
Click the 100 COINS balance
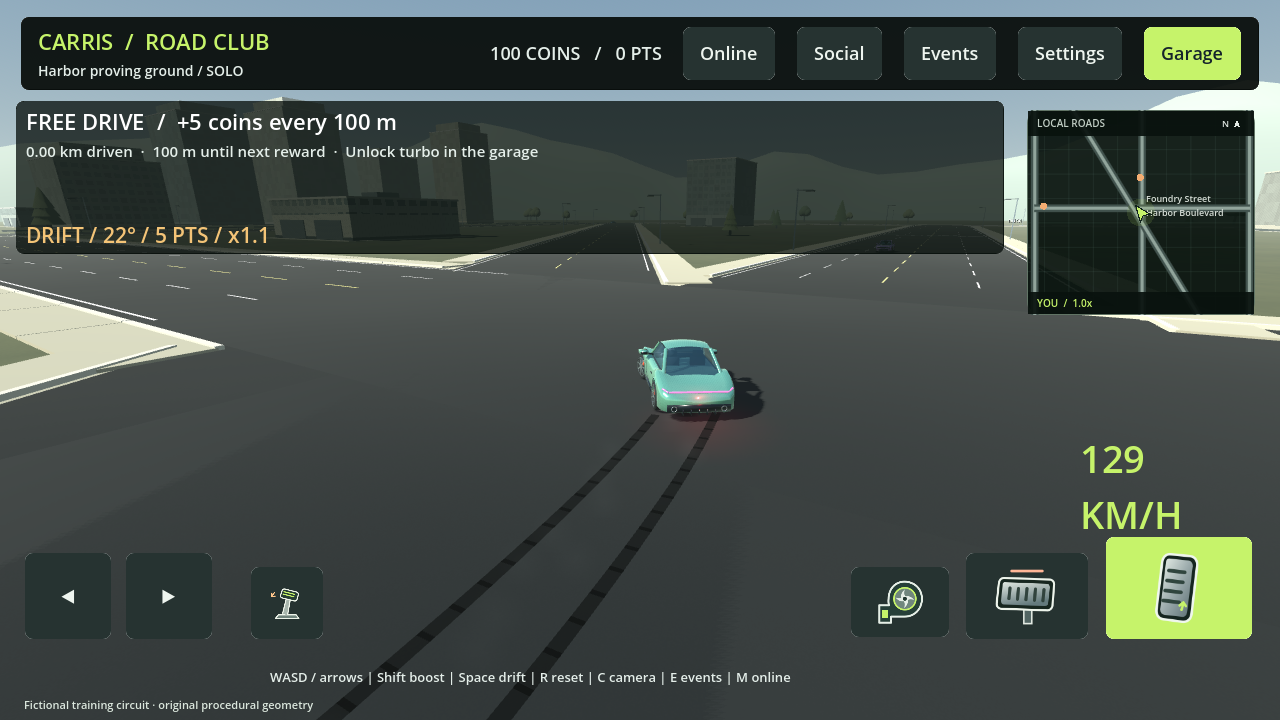(x=535, y=54)
